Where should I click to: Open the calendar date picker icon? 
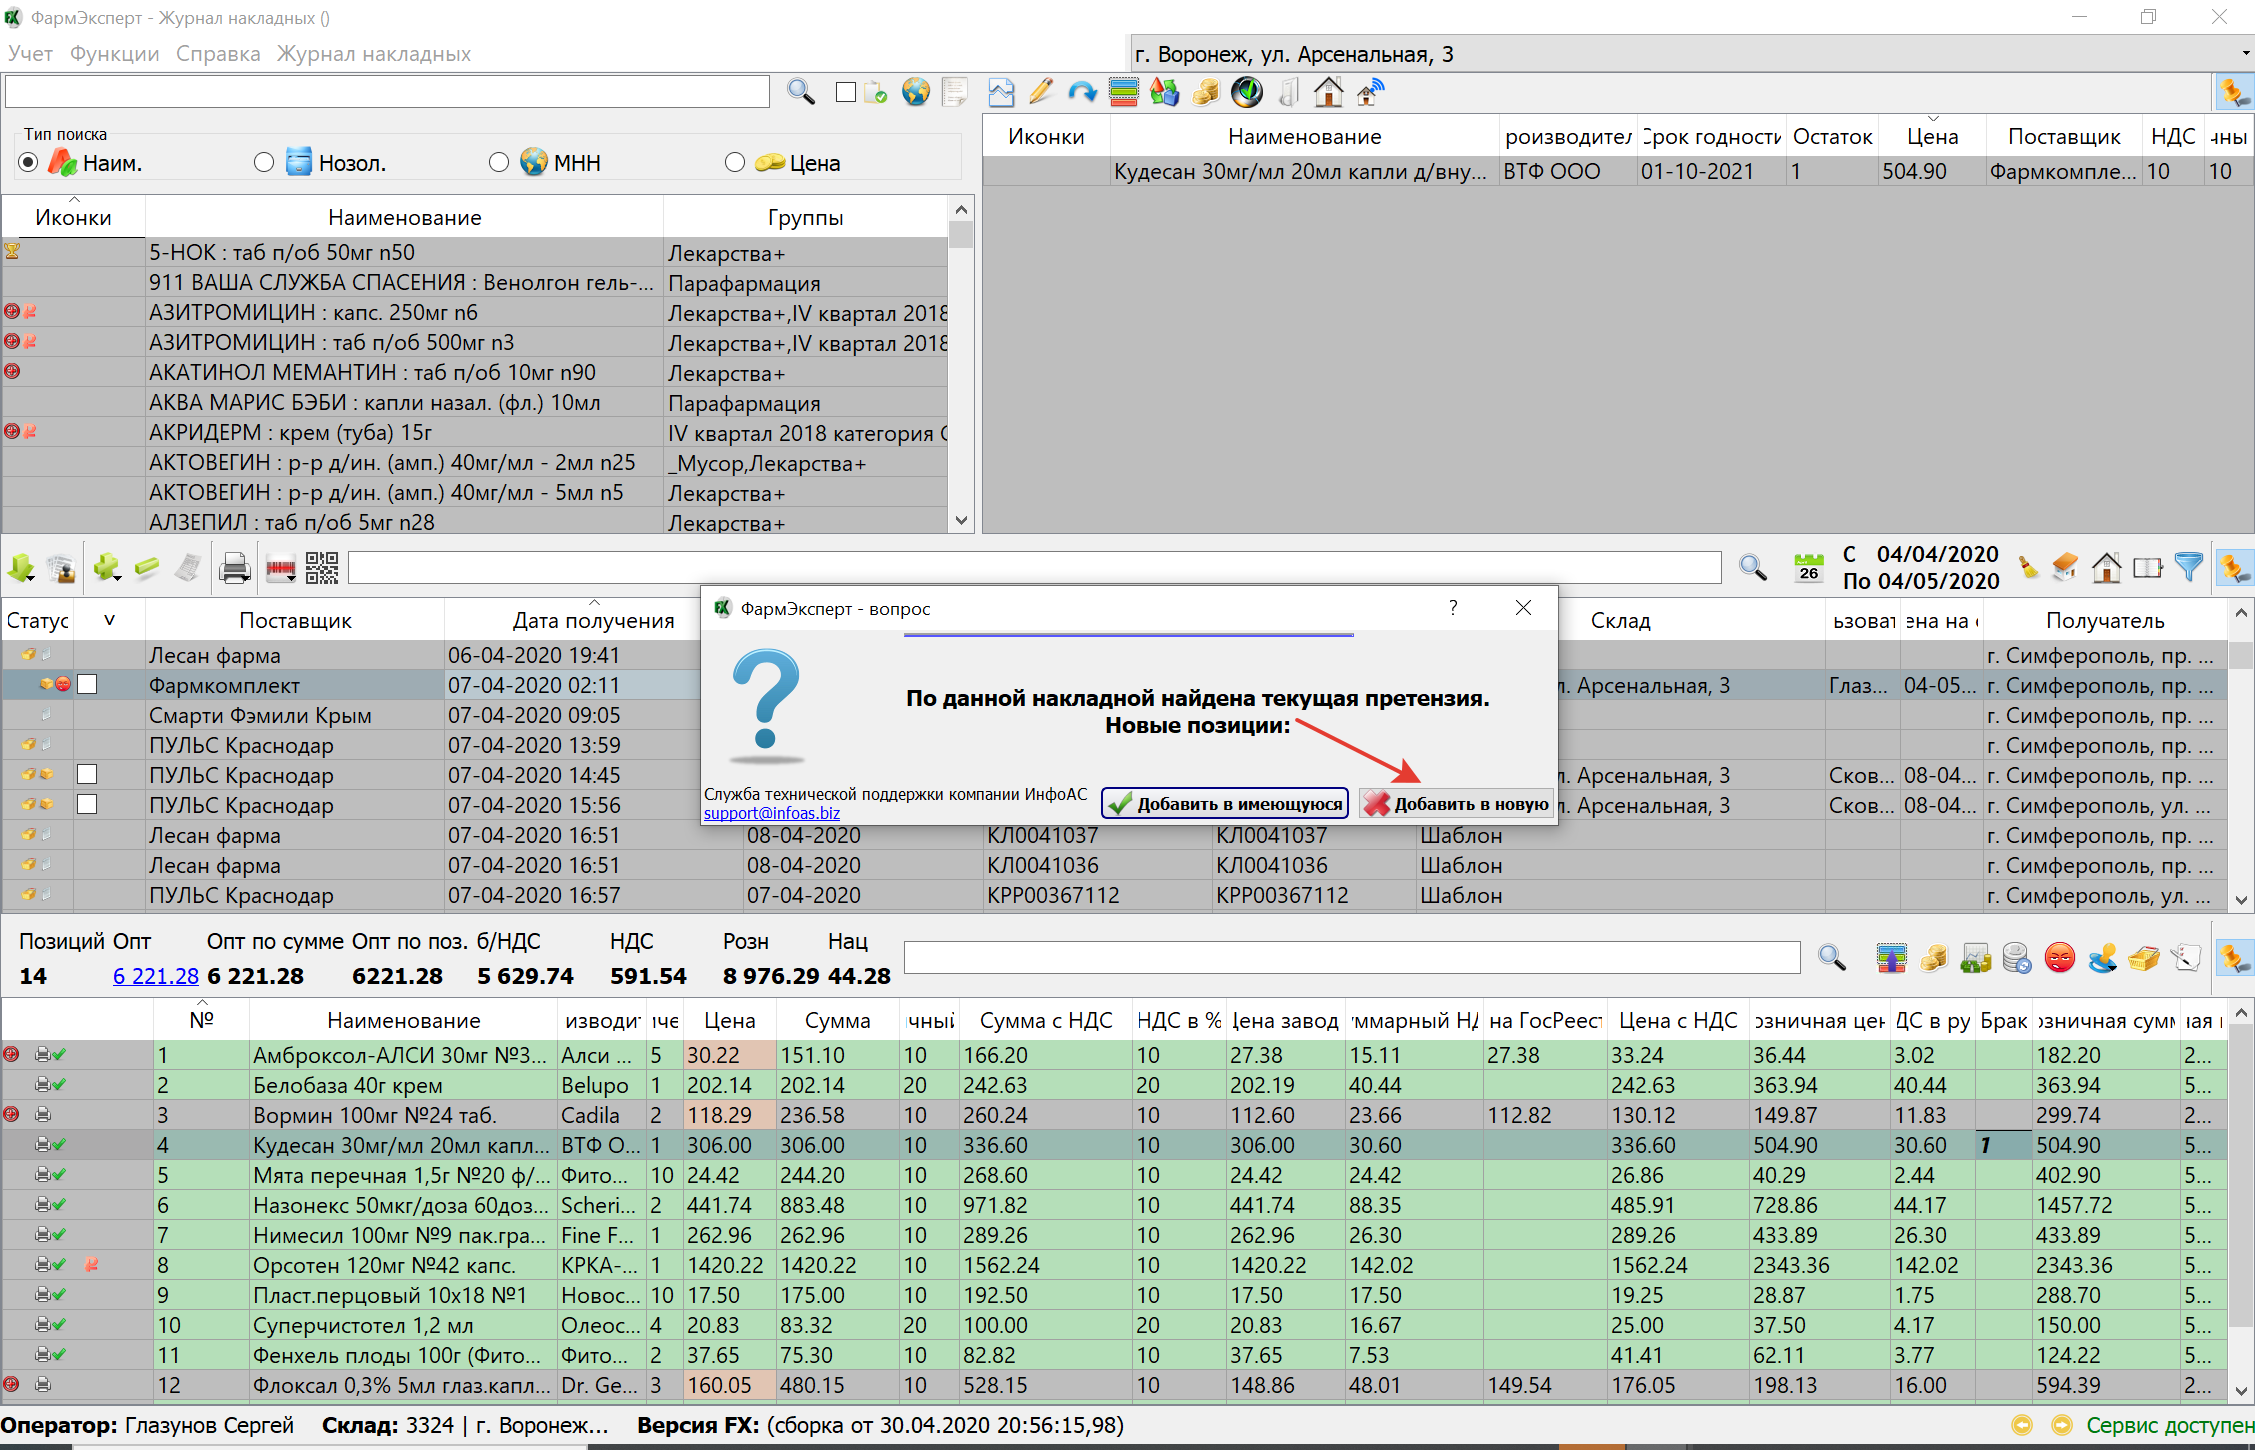click(x=1808, y=567)
